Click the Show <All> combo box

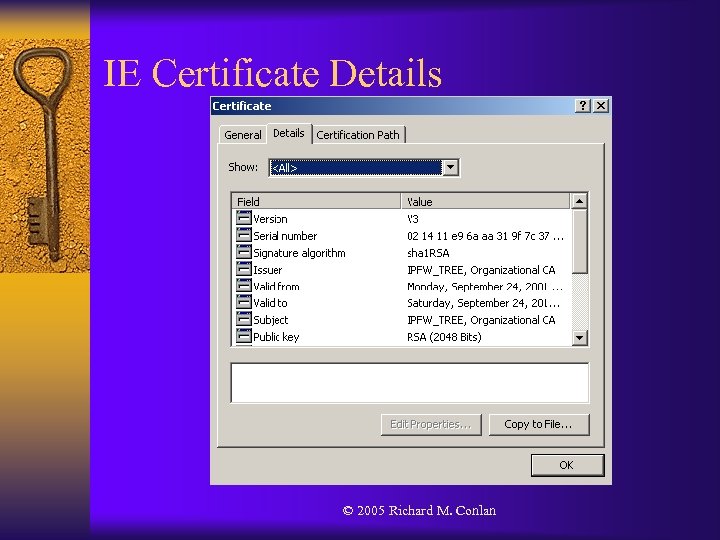(x=364, y=168)
